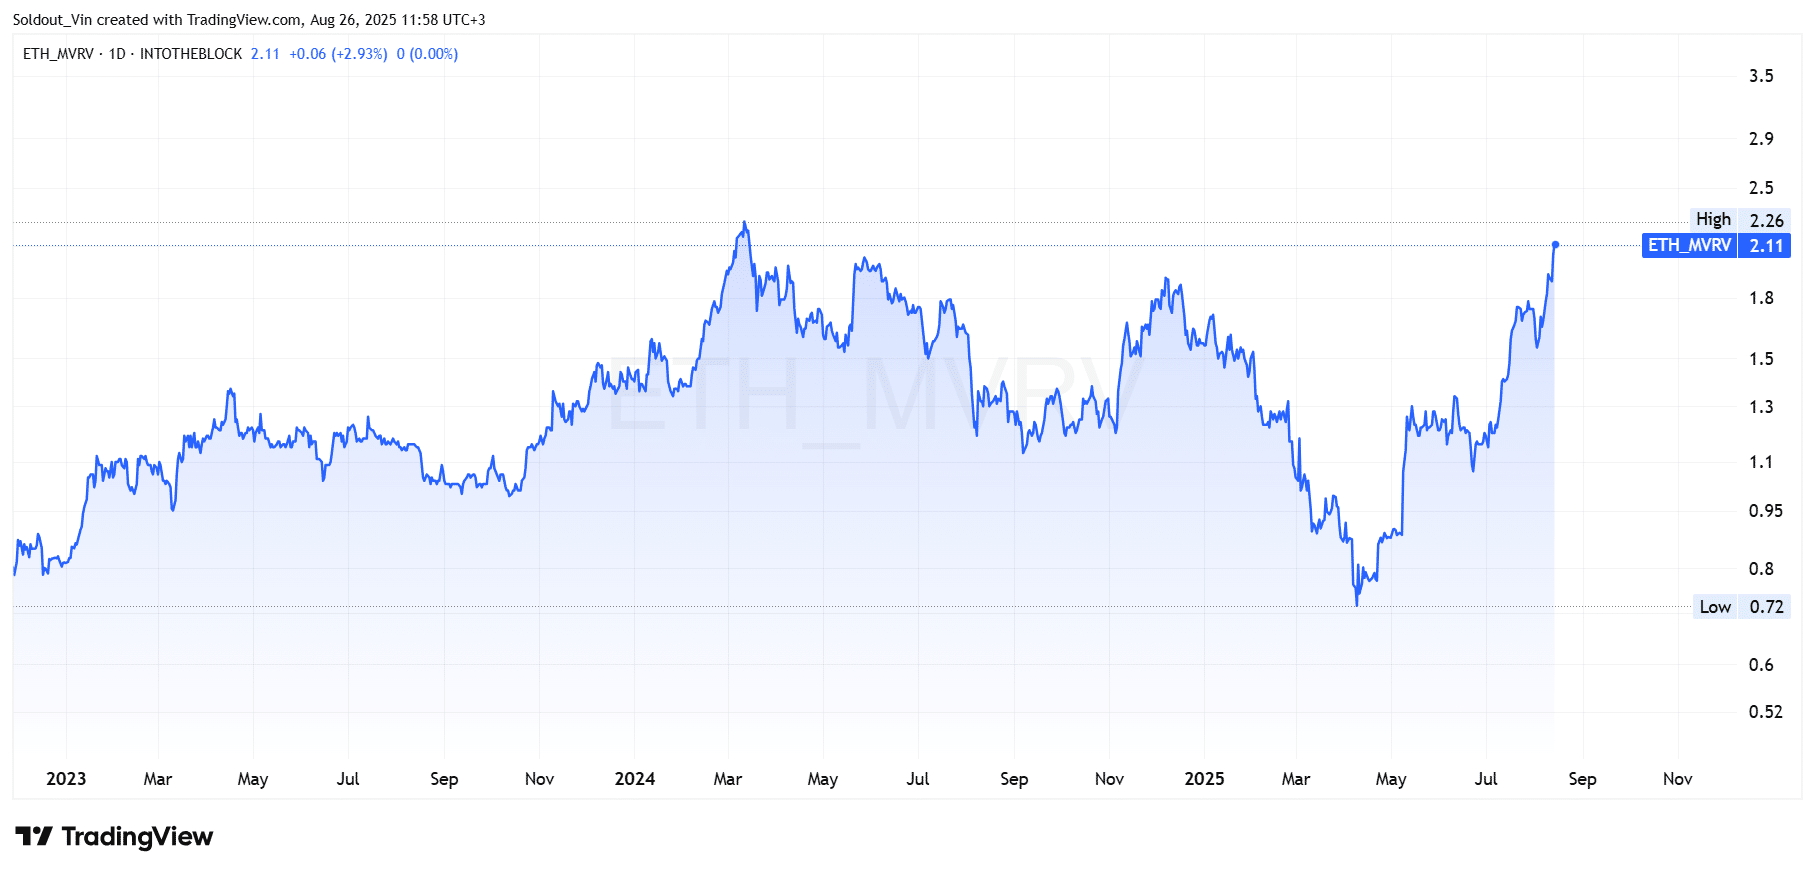Click the ETH_MVRV · 1D · INTOTHEBLOCK legend title
This screenshot has width=1815, height=874.
(132, 54)
